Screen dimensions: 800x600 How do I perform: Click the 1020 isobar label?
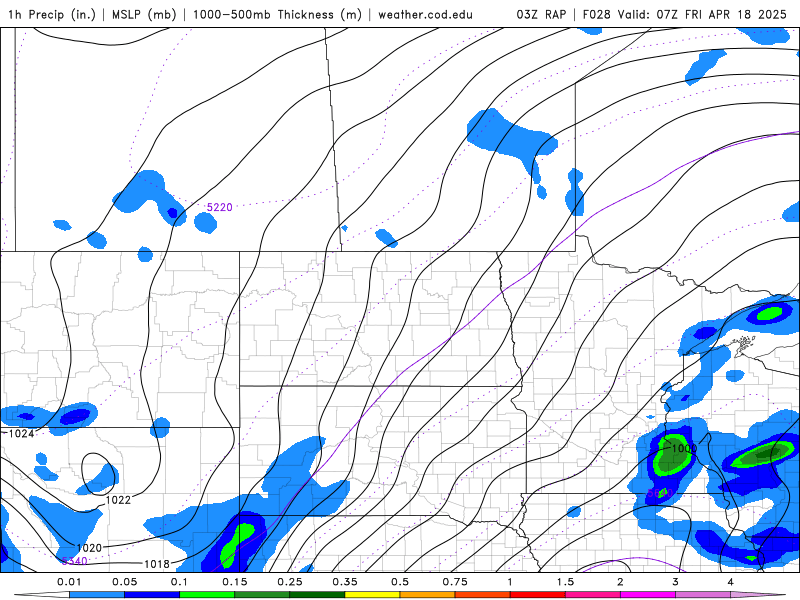(89, 548)
